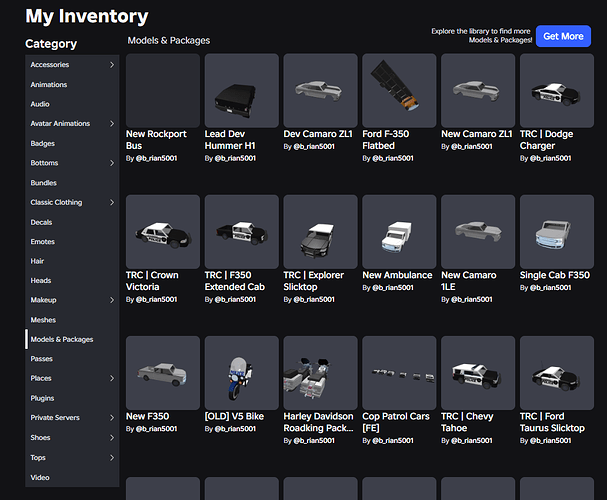
Task: Click the TRC | Chevy Tahoe title
Action: 467,422
